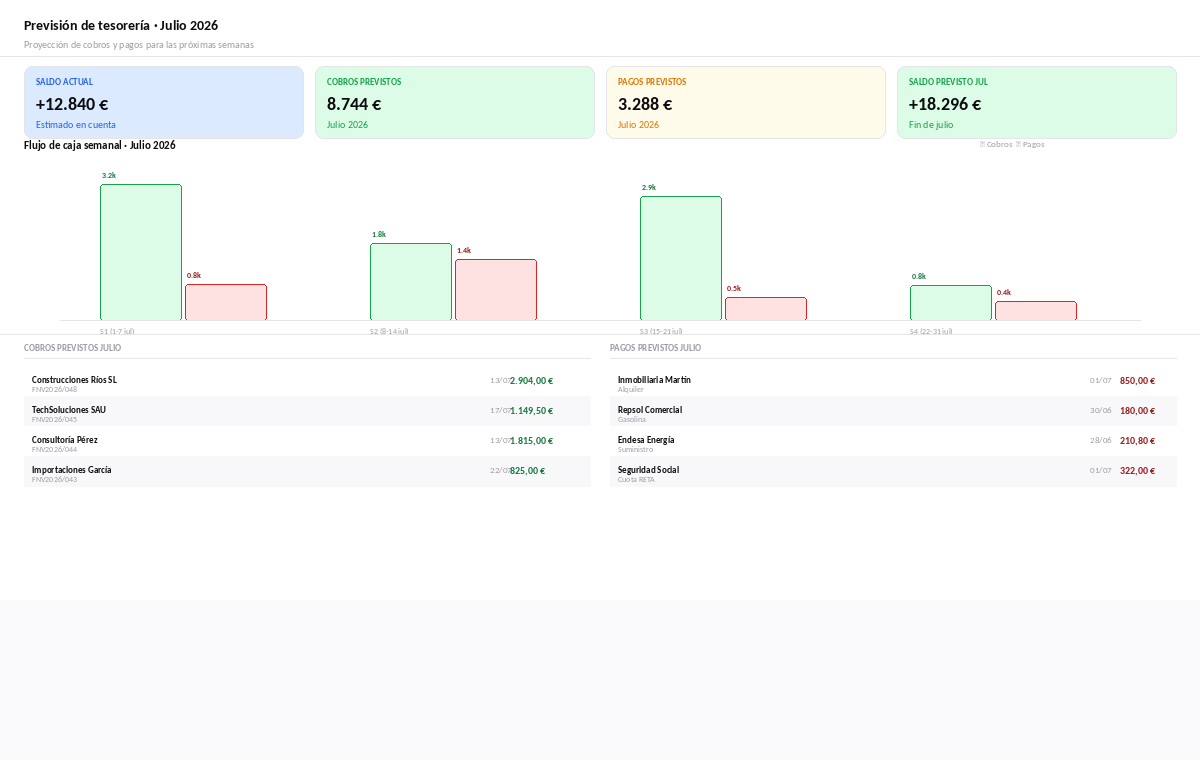The image size is (1200, 760).
Task: Open the Inmobiliaria Martín Alquiler payment
Action: click(893, 381)
